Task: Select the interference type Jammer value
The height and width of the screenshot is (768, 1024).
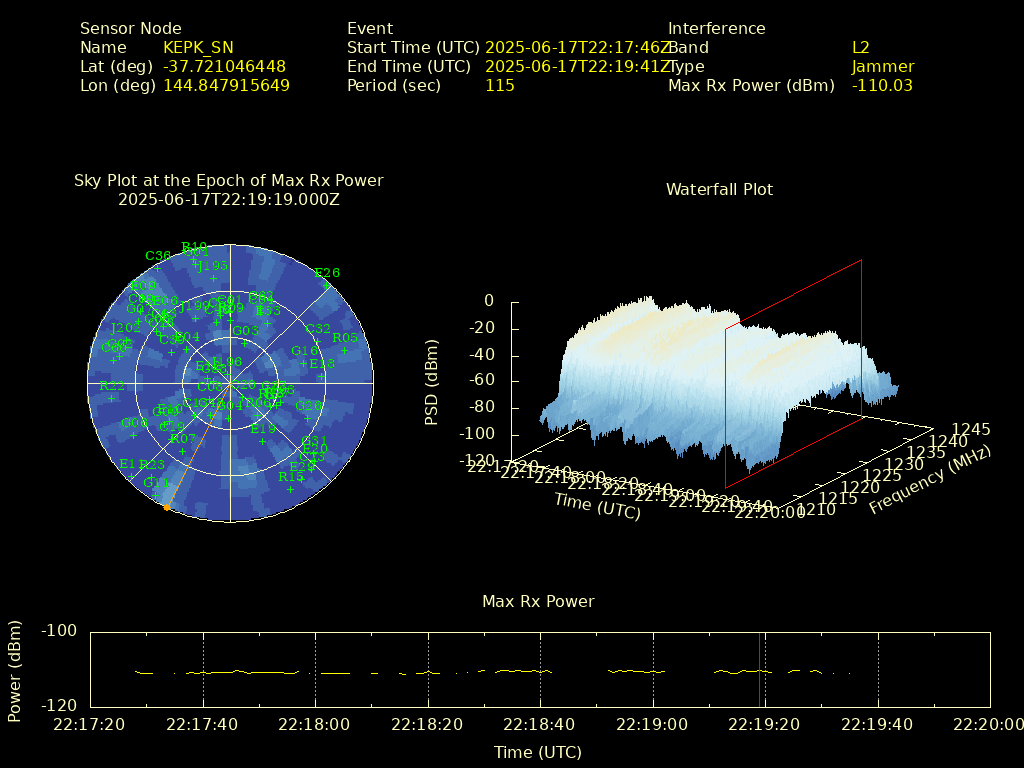Action: point(882,66)
